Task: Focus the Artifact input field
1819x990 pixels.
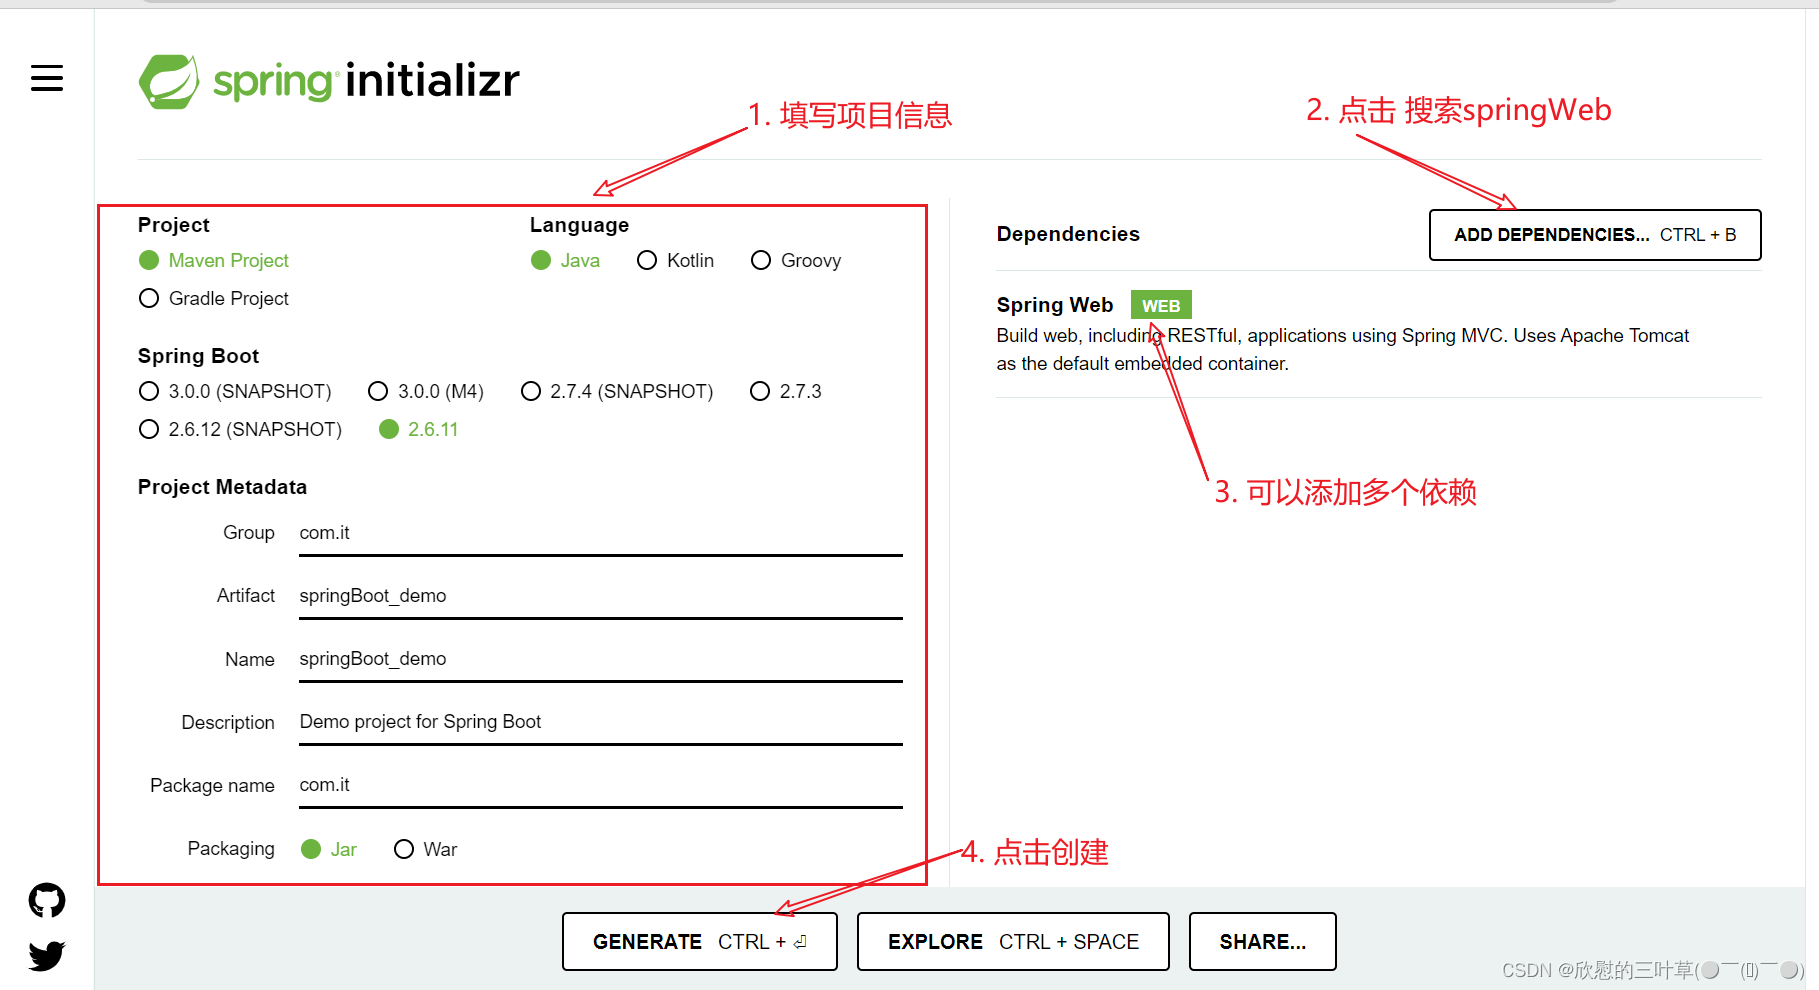Action: tap(601, 597)
